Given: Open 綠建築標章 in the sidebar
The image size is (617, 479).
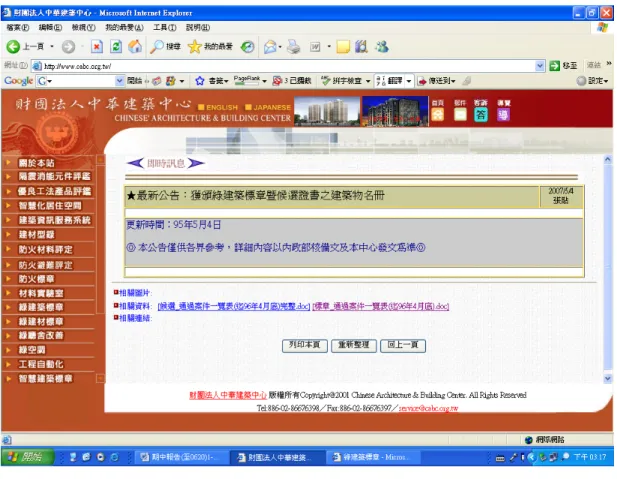Looking at the screenshot, I should pyautogui.click(x=41, y=307).
